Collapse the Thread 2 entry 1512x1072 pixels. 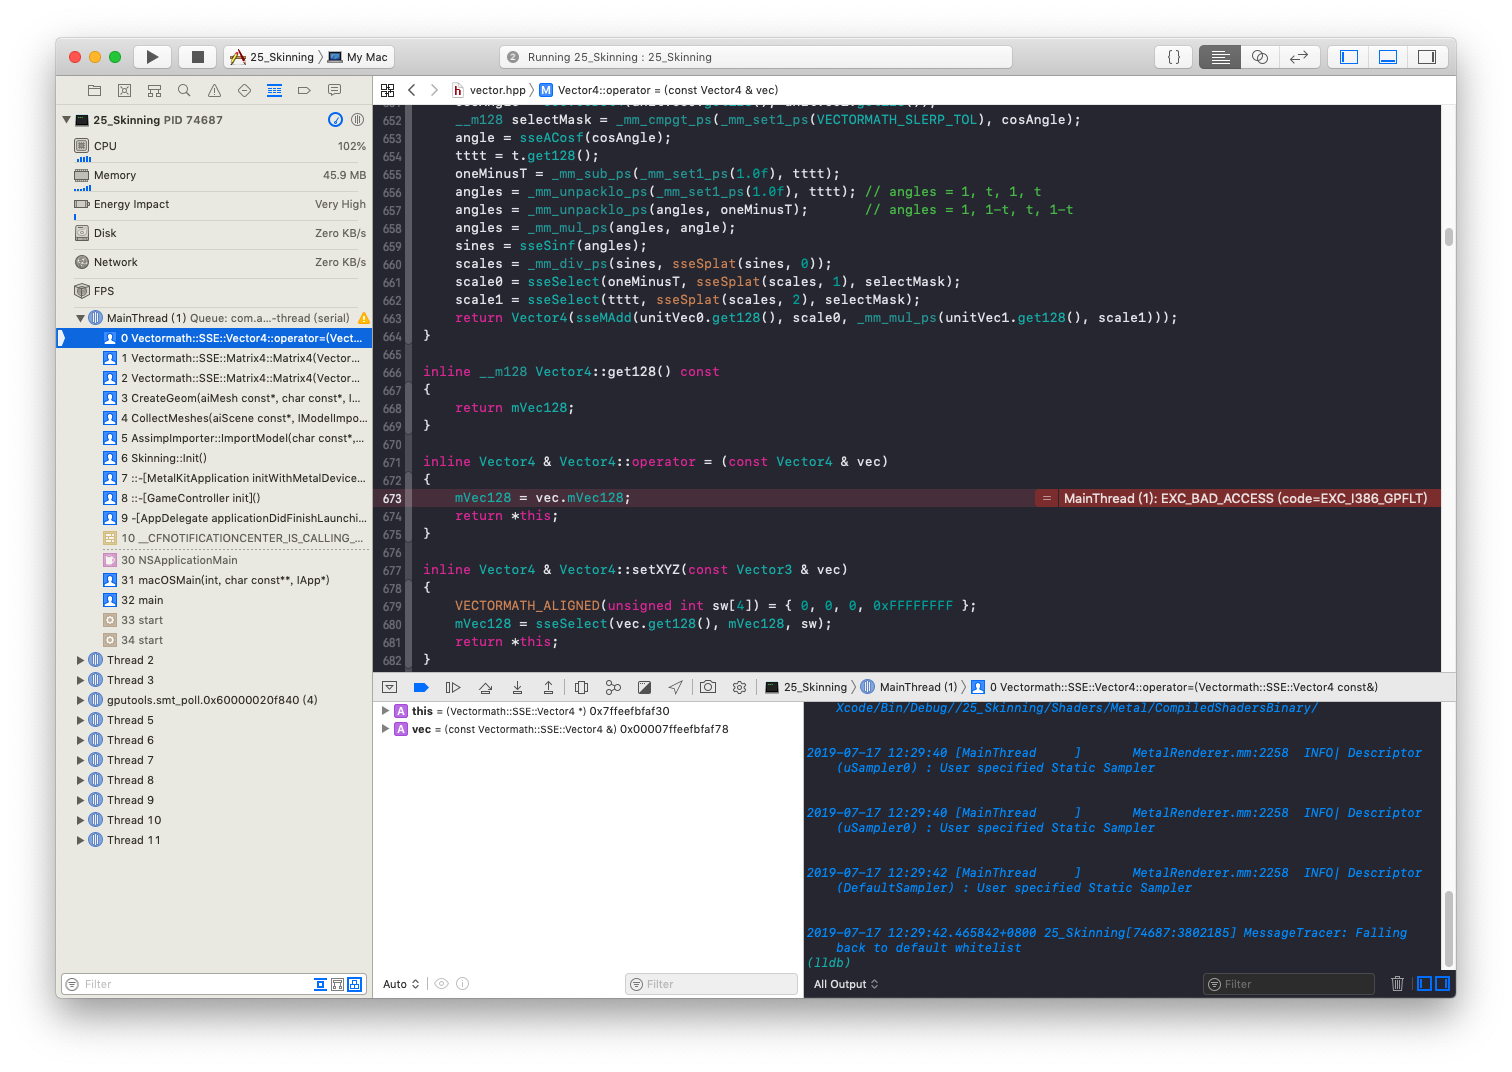point(80,660)
